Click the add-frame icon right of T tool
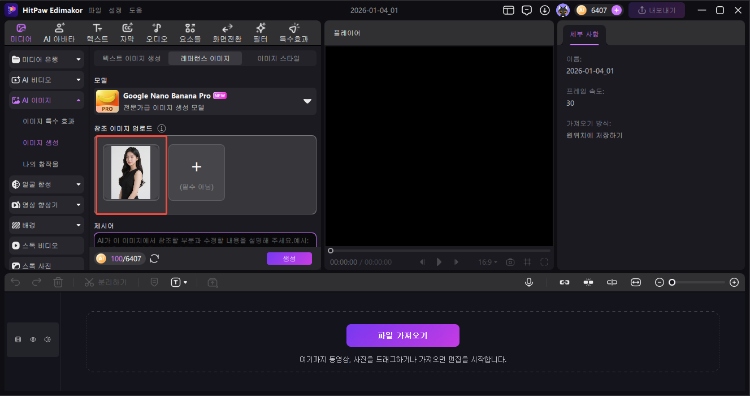The image size is (750, 396). tap(213, 283)
